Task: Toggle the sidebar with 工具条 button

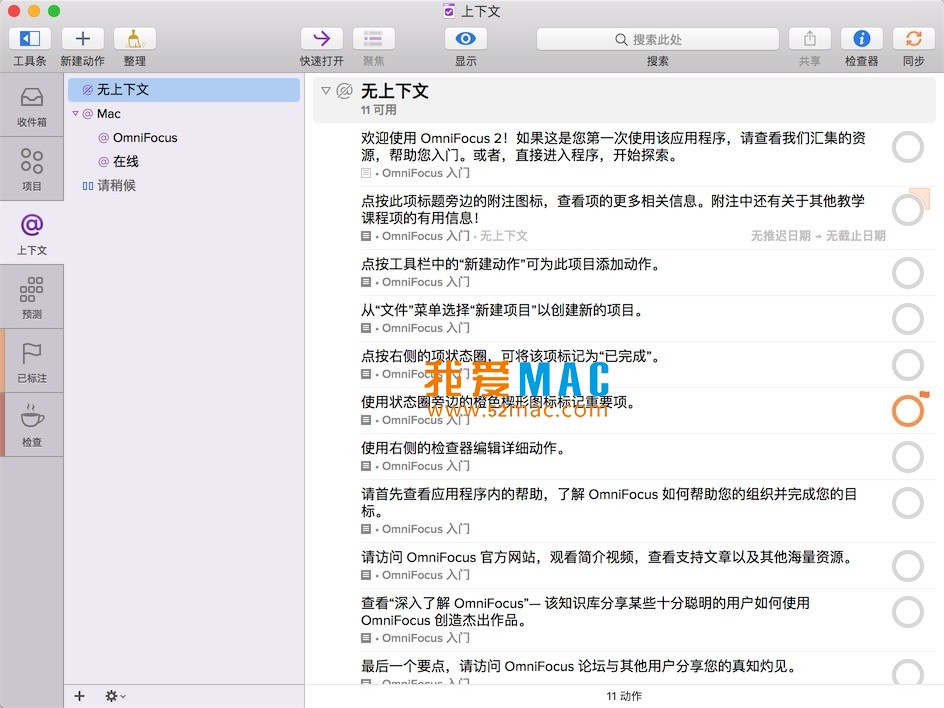Action: click(x=30, y=39)
